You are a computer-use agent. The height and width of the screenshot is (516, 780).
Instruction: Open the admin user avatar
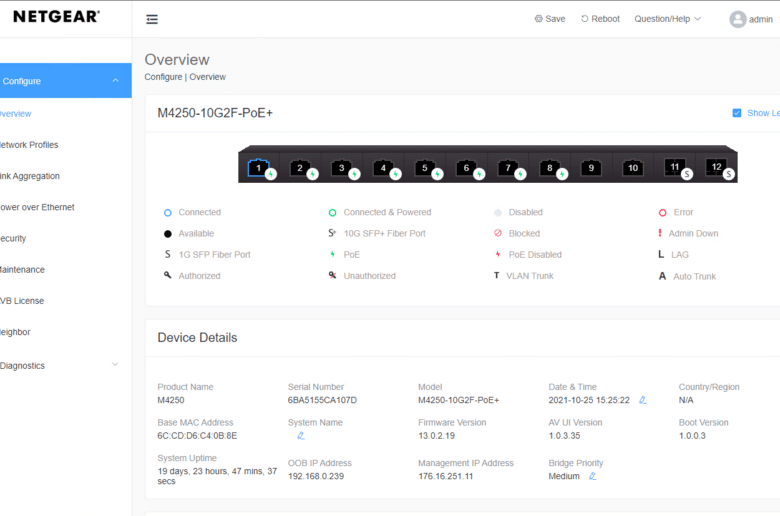point(738,19)
